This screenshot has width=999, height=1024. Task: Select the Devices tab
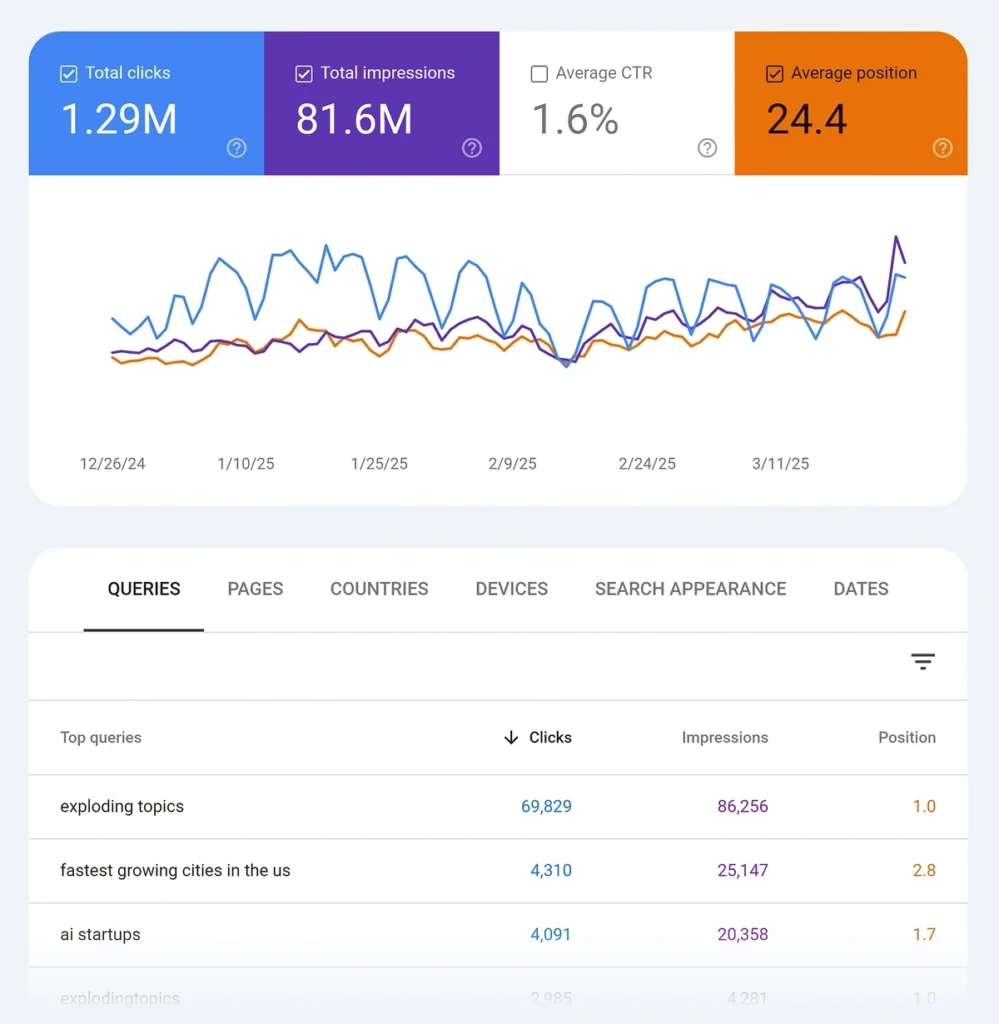click(x=511, y=589)
